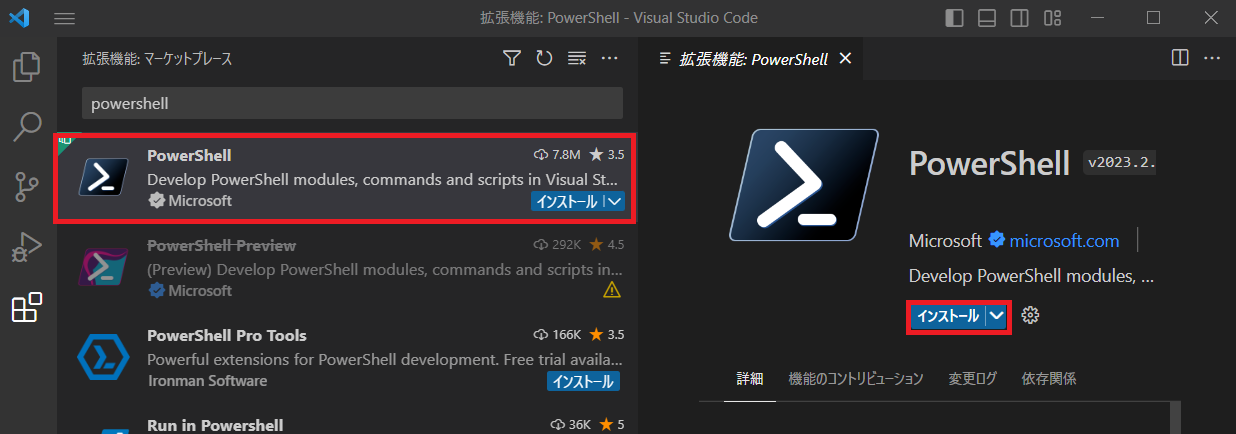Screen dimensions: 1236x434
Task: Click the extension search box containing powershell
Action: click(352, 103)
